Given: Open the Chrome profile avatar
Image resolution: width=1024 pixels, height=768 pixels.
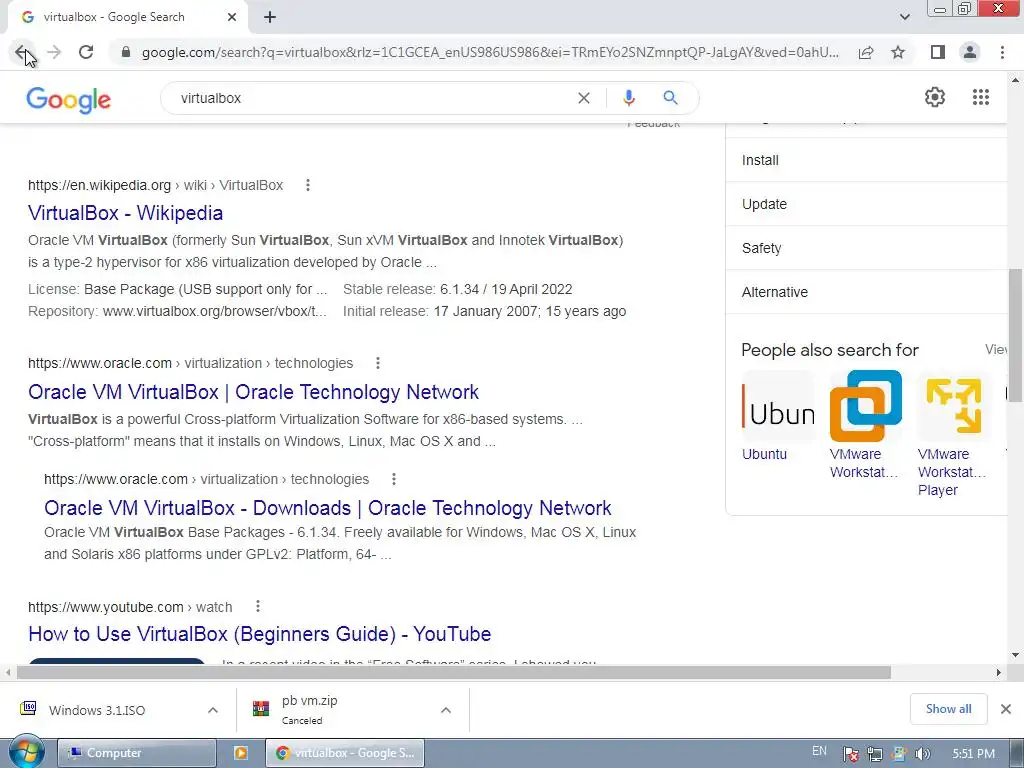Looking at the screenshot, I should click(970, 52).
